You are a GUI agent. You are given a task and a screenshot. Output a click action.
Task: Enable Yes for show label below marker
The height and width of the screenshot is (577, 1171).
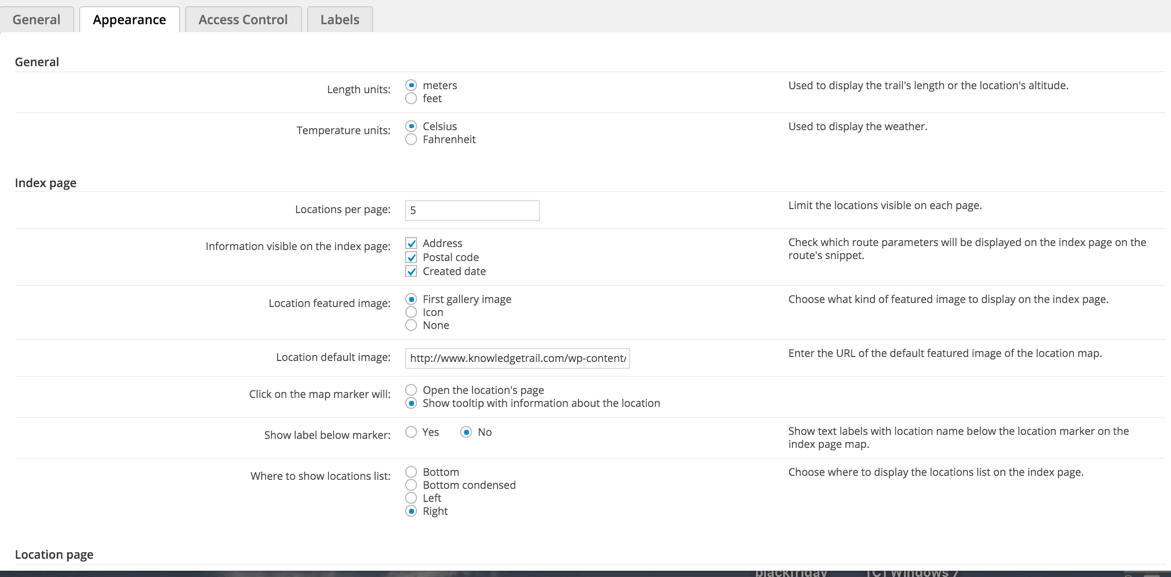pos(411,432)
